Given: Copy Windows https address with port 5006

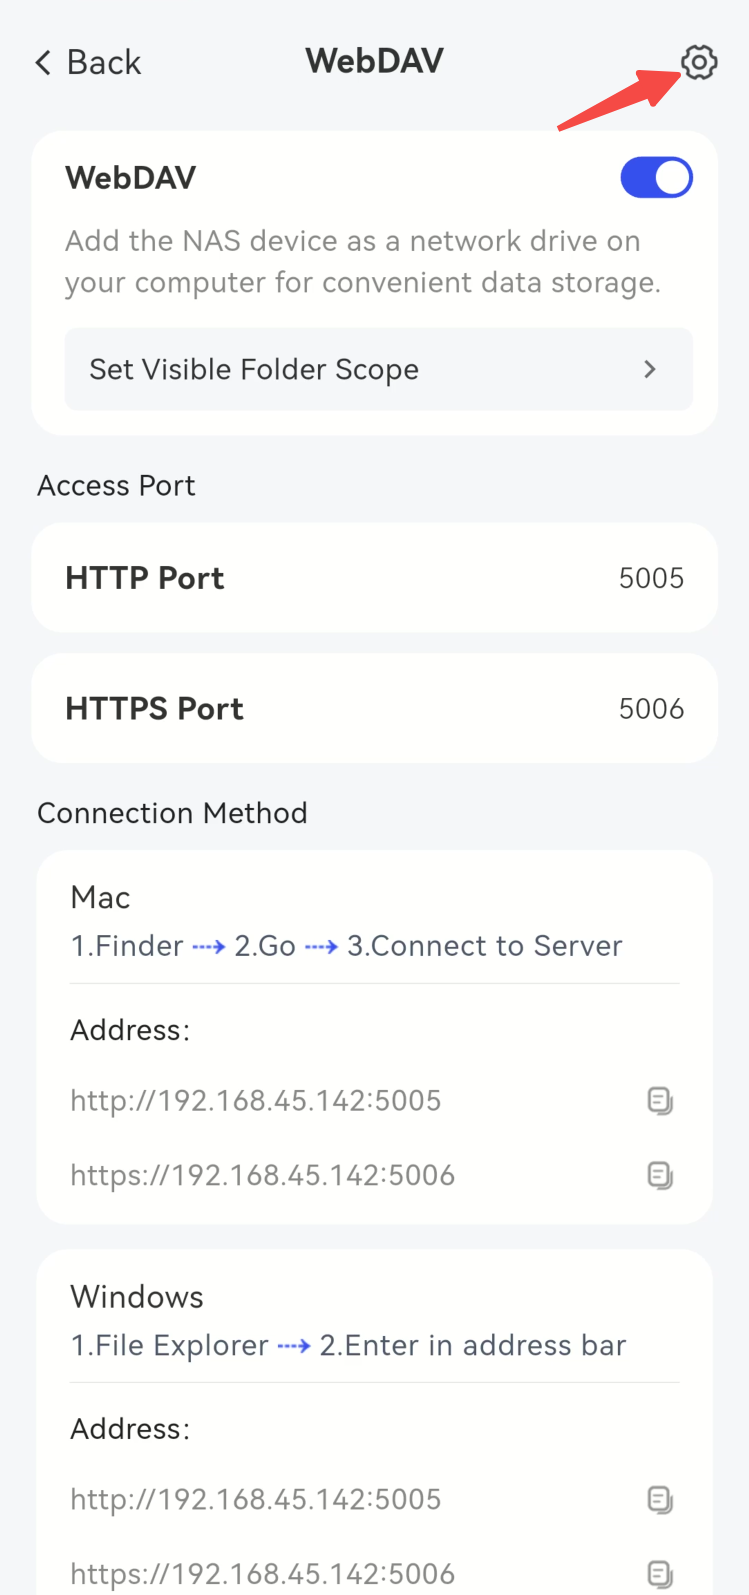Looking at the screenshot, I should pyautogui.click(x=660, y=1574).
